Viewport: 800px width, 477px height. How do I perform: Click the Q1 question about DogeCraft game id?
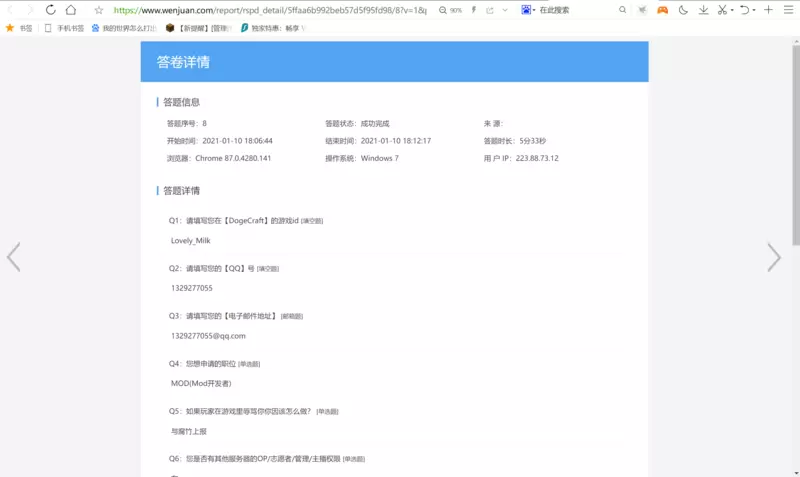coord(246,220)
